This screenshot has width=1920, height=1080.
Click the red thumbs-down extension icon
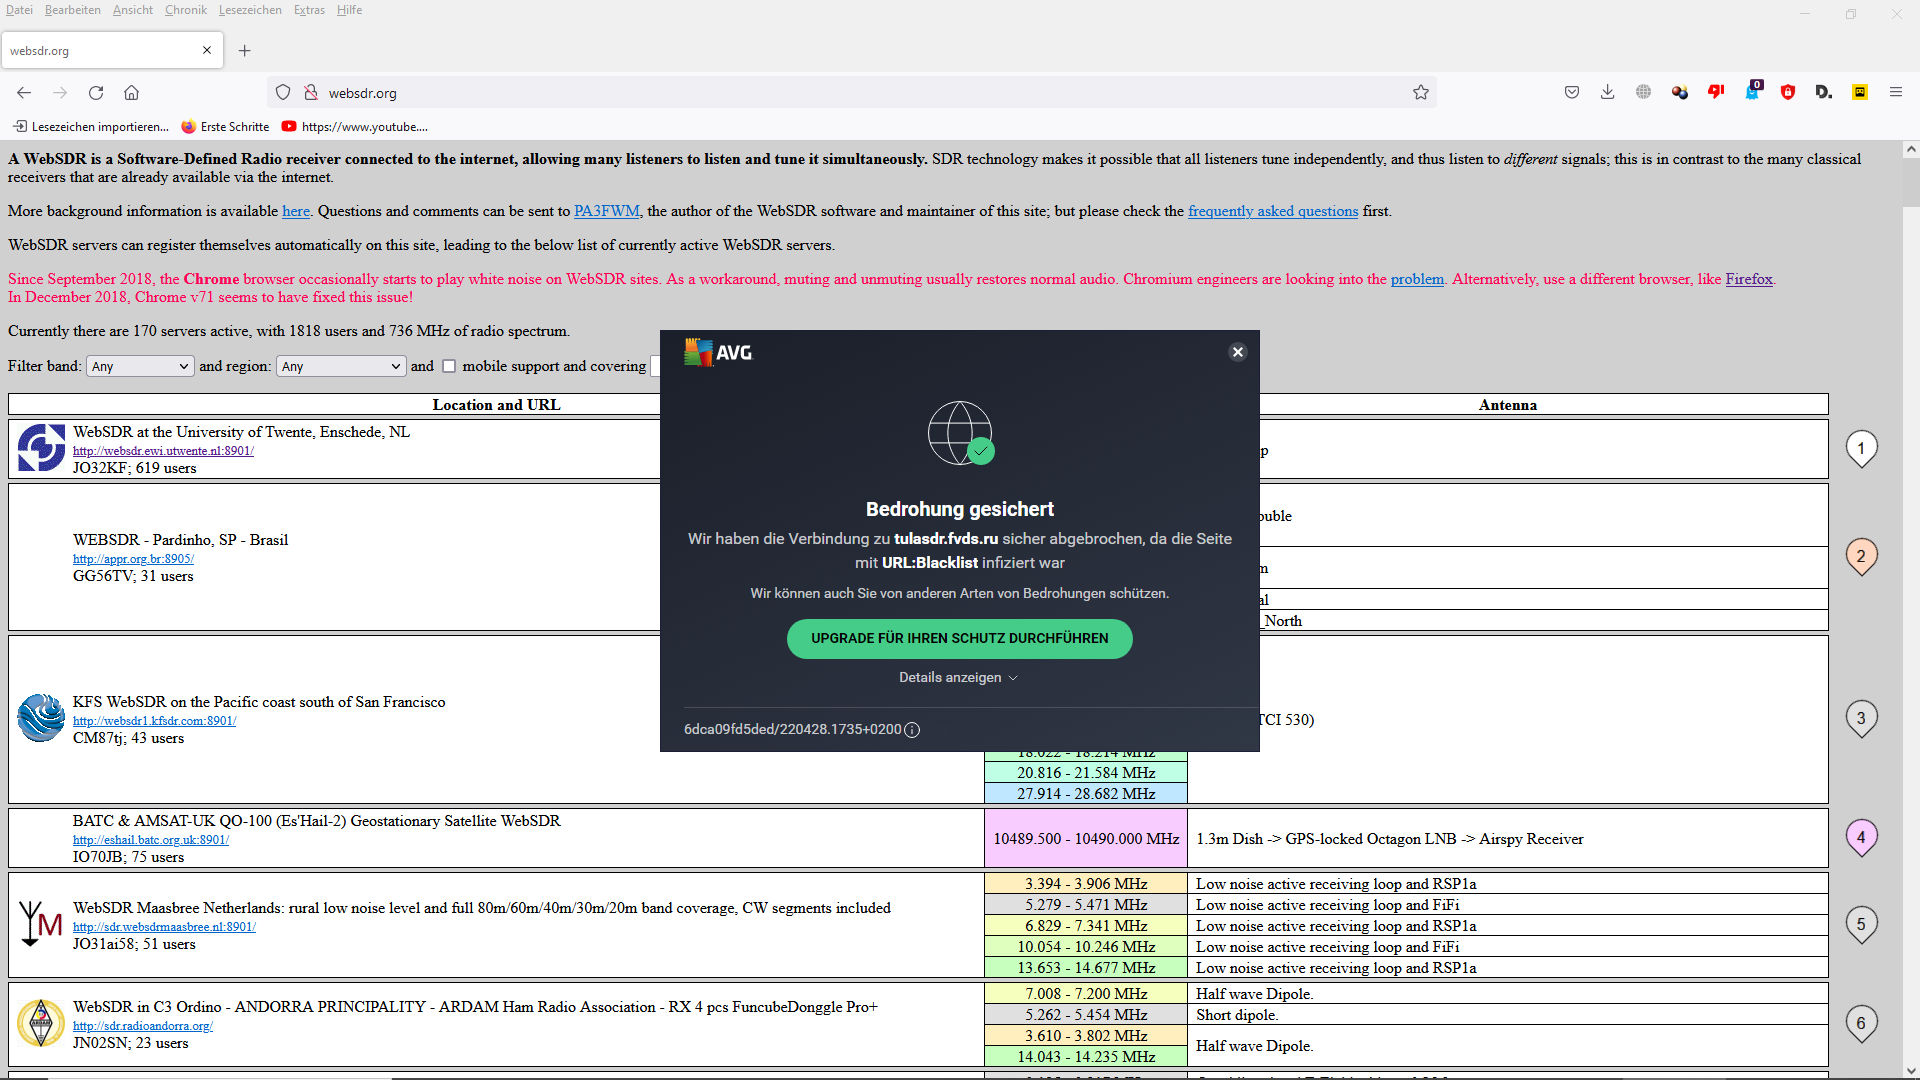click(1716, 92)
